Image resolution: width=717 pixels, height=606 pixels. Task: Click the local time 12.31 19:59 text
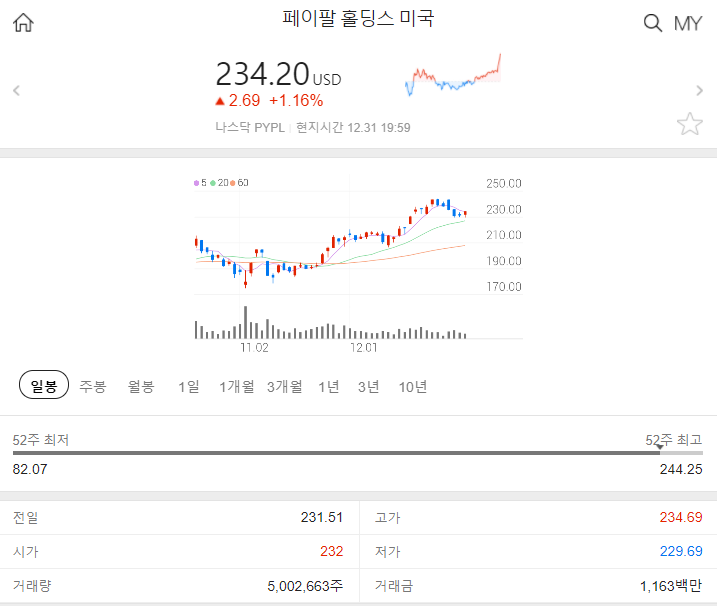pyautogui.click(x=353, y=127)
